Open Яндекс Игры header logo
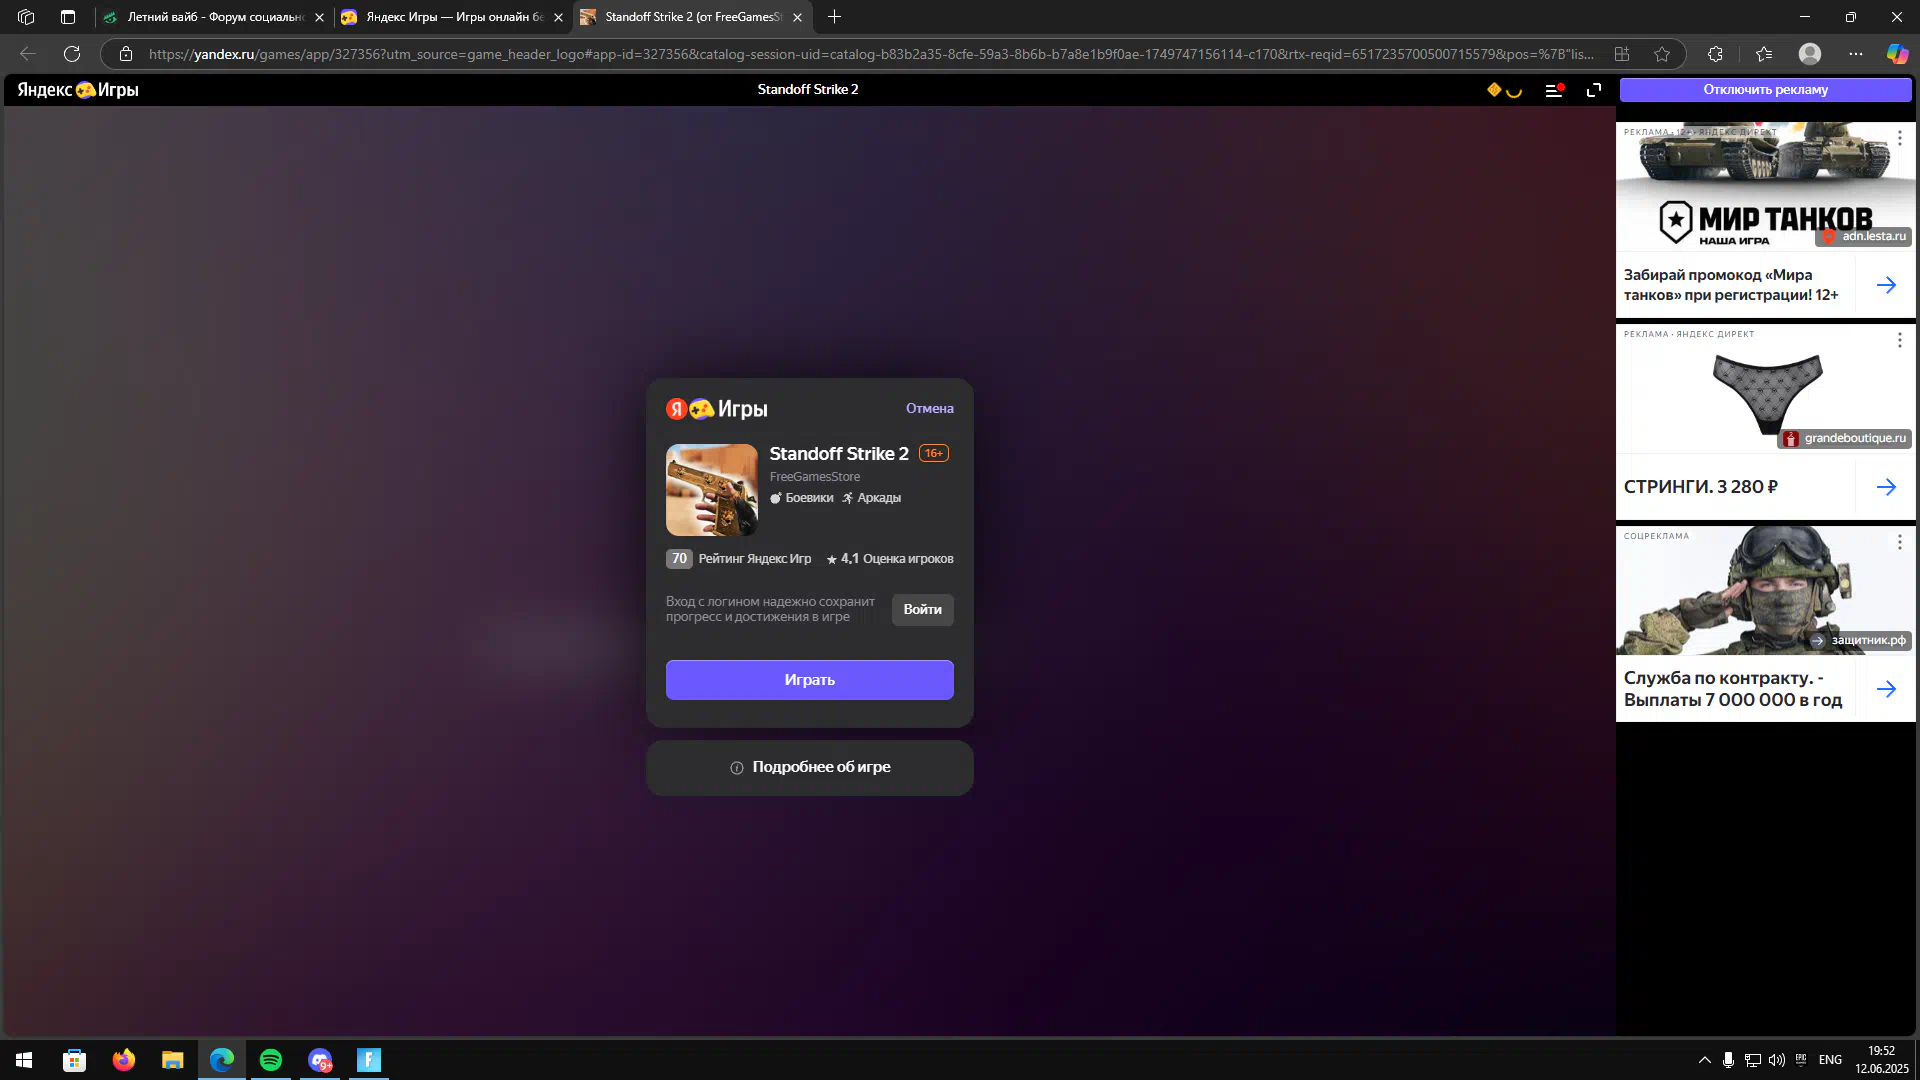 tap(78, 90)
